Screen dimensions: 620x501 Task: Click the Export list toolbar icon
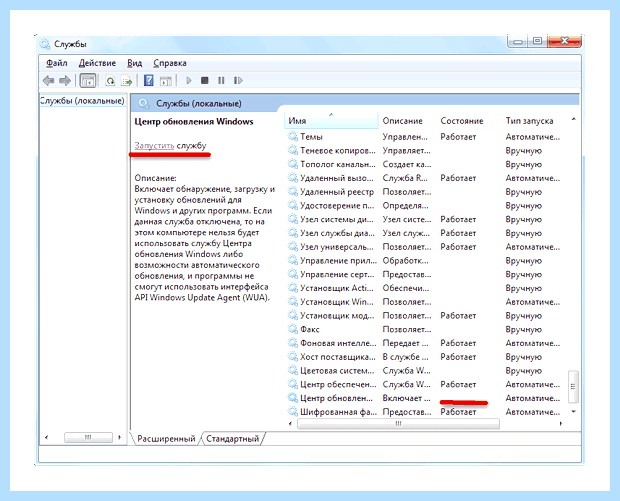click(x=127, y=81)
